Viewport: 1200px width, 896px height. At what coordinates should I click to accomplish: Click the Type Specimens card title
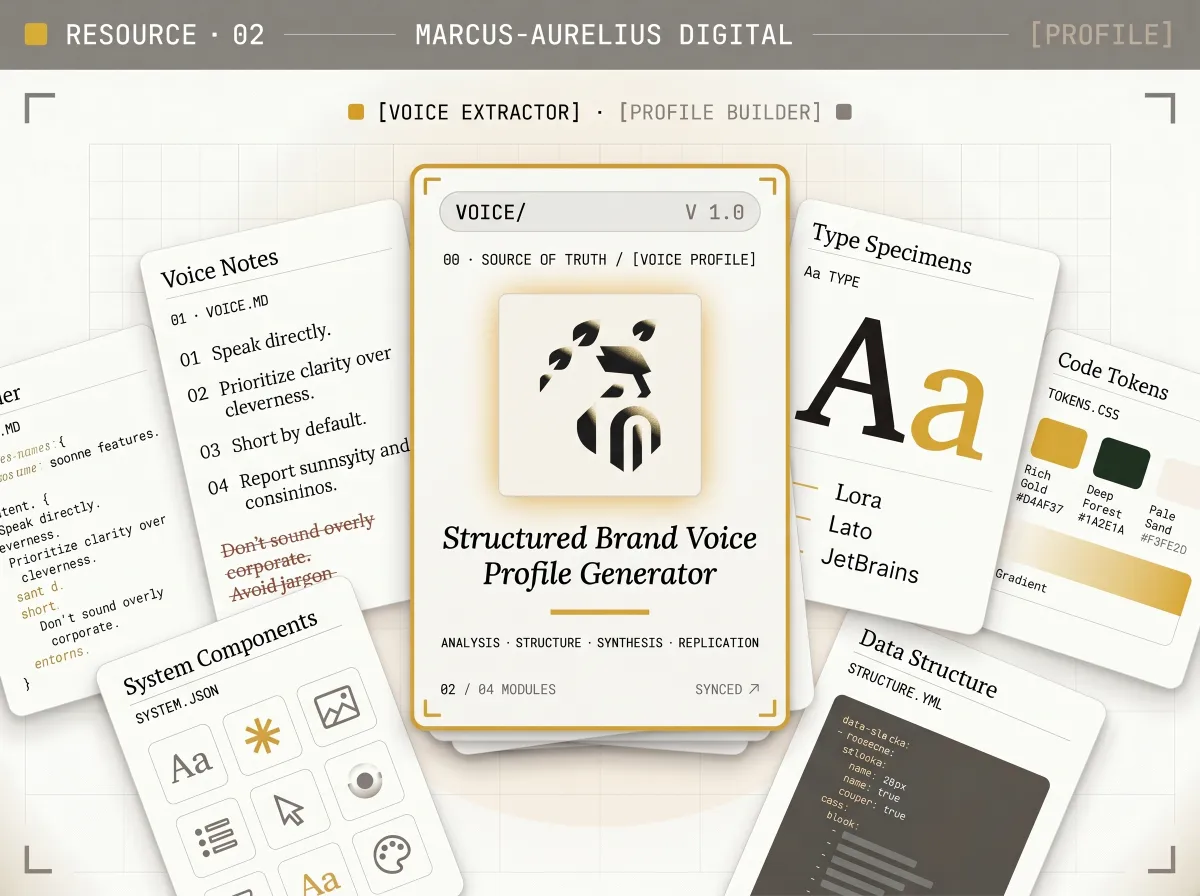pyautogui.click(x=891, y=248)
